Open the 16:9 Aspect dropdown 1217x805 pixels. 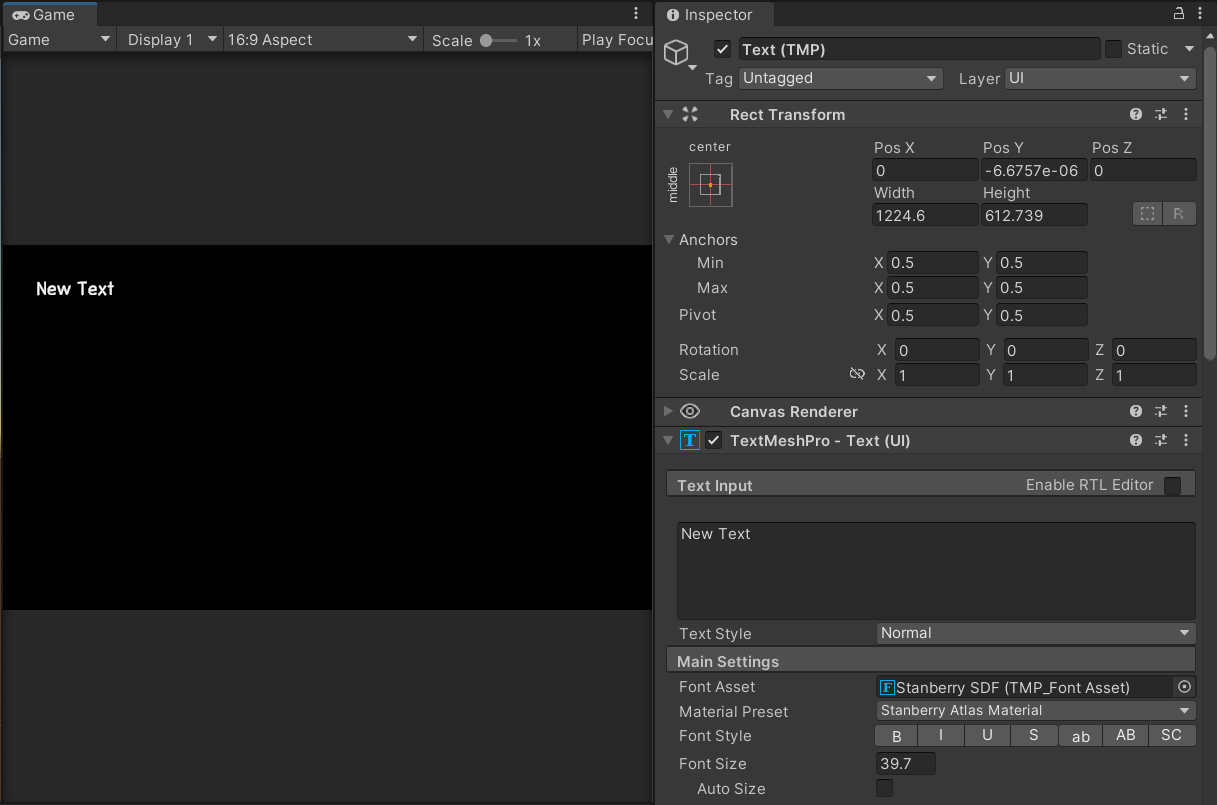322,40
